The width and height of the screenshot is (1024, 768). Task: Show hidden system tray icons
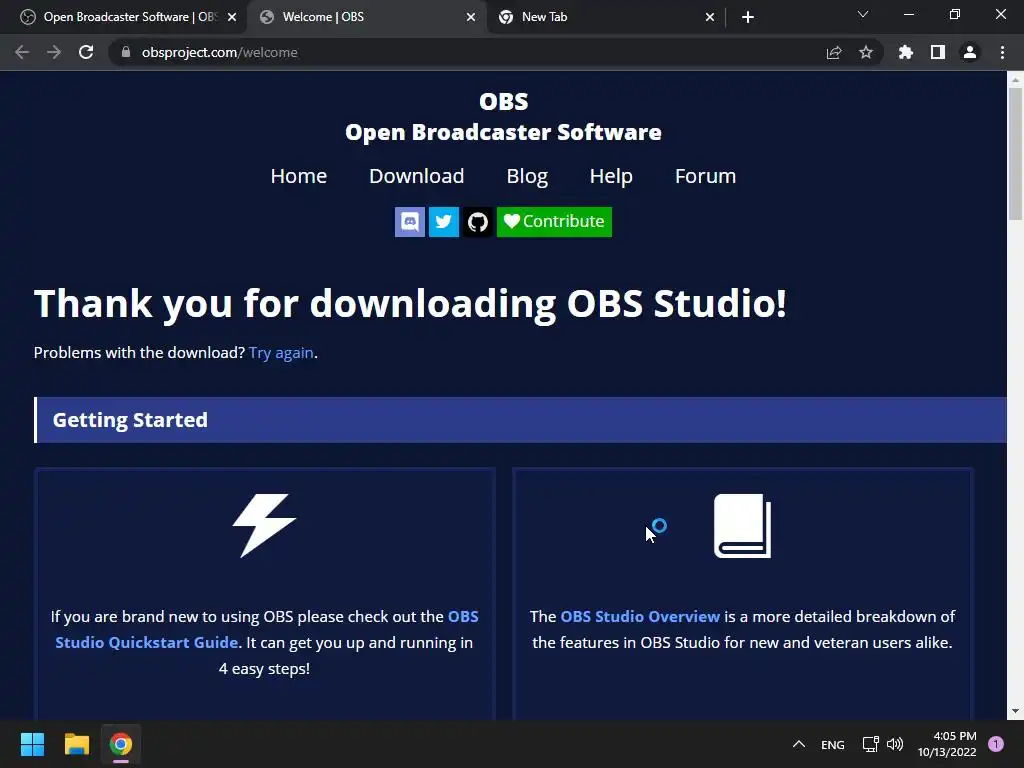[x=798, y=744]
